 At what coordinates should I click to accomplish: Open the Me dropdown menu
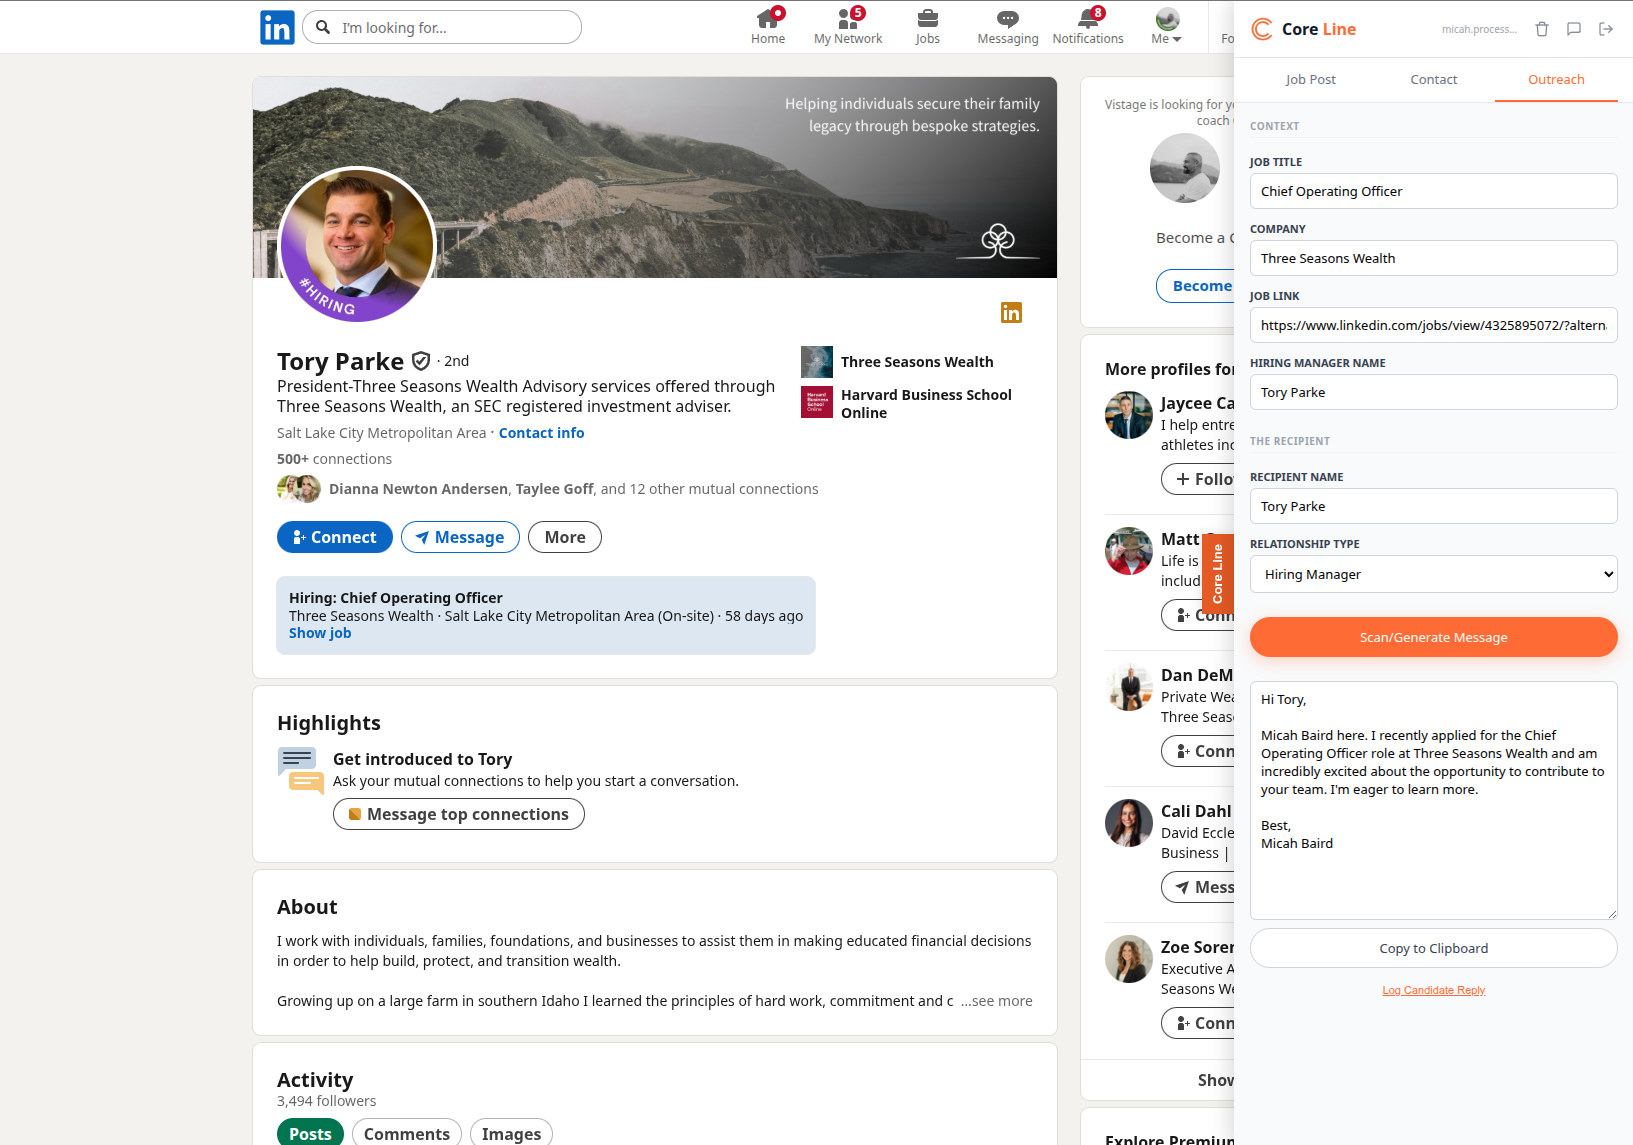pyautogui.click(x=1165, y=27)
